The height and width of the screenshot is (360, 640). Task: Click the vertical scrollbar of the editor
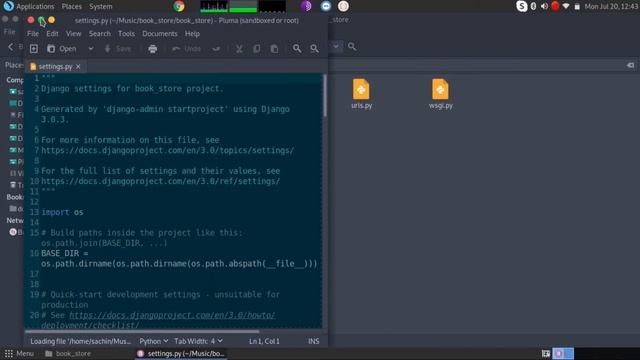point(325,97)
